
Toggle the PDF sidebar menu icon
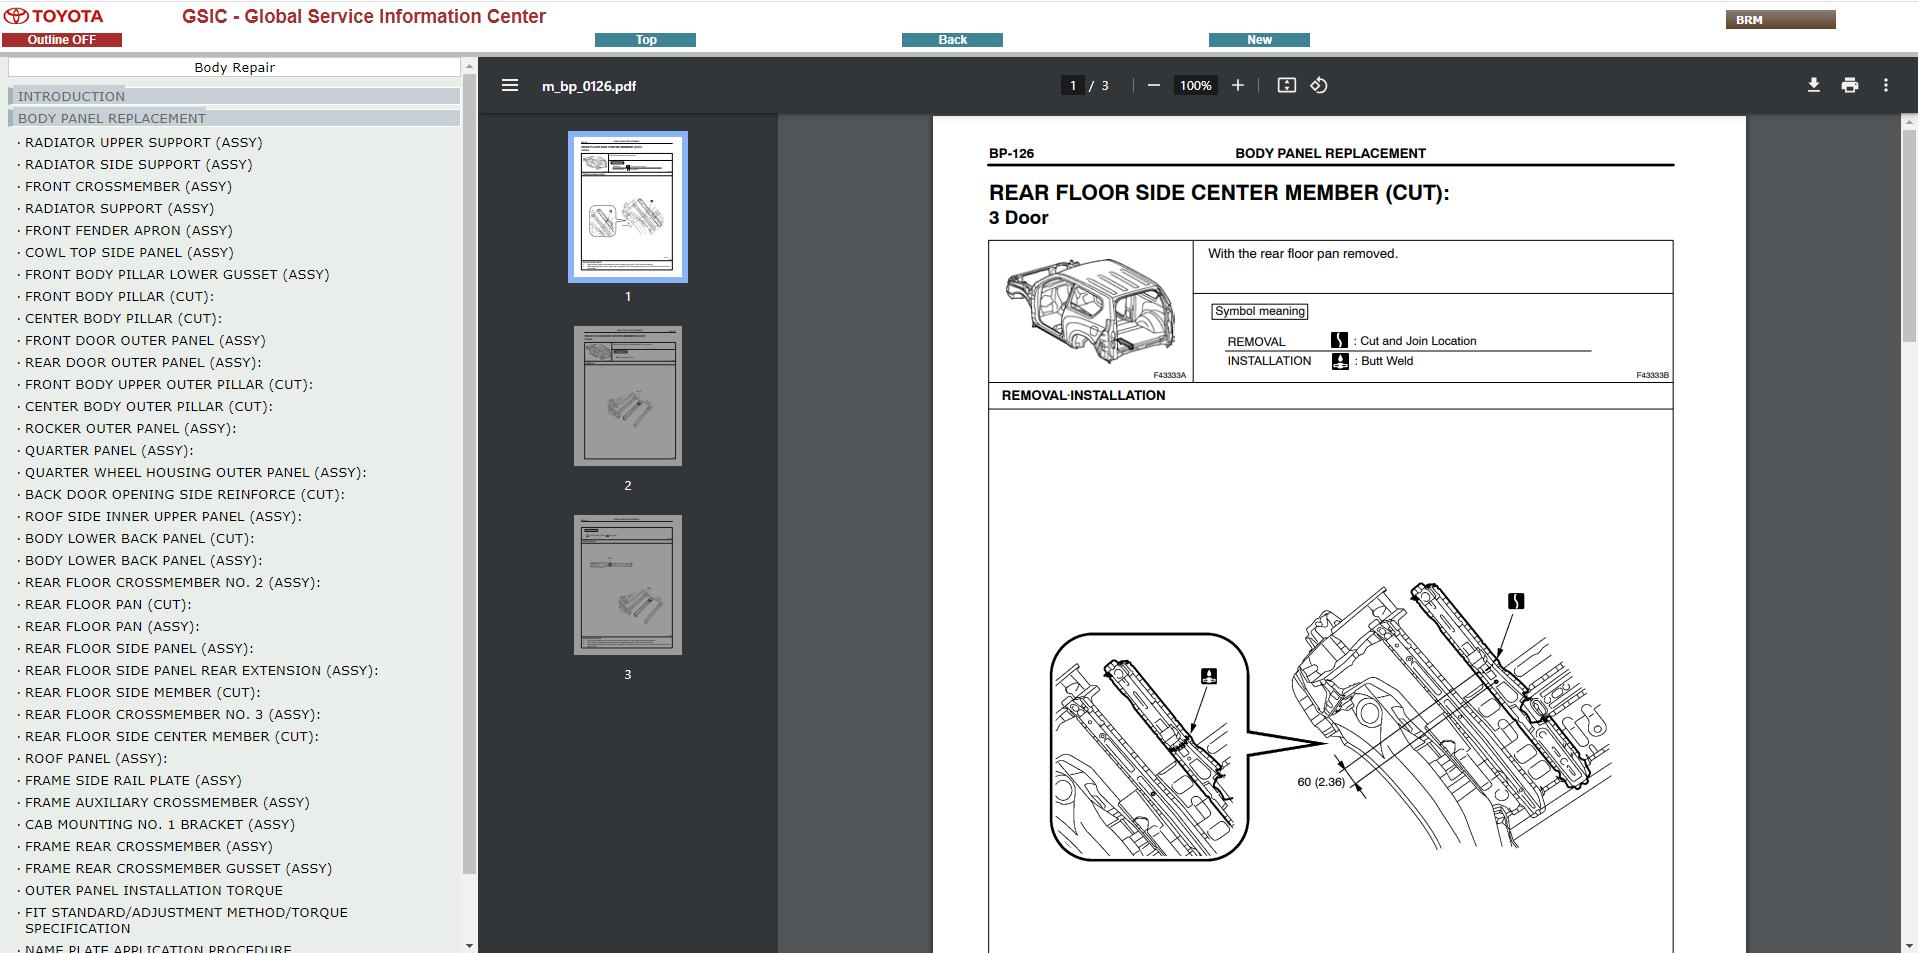(510, 86)
